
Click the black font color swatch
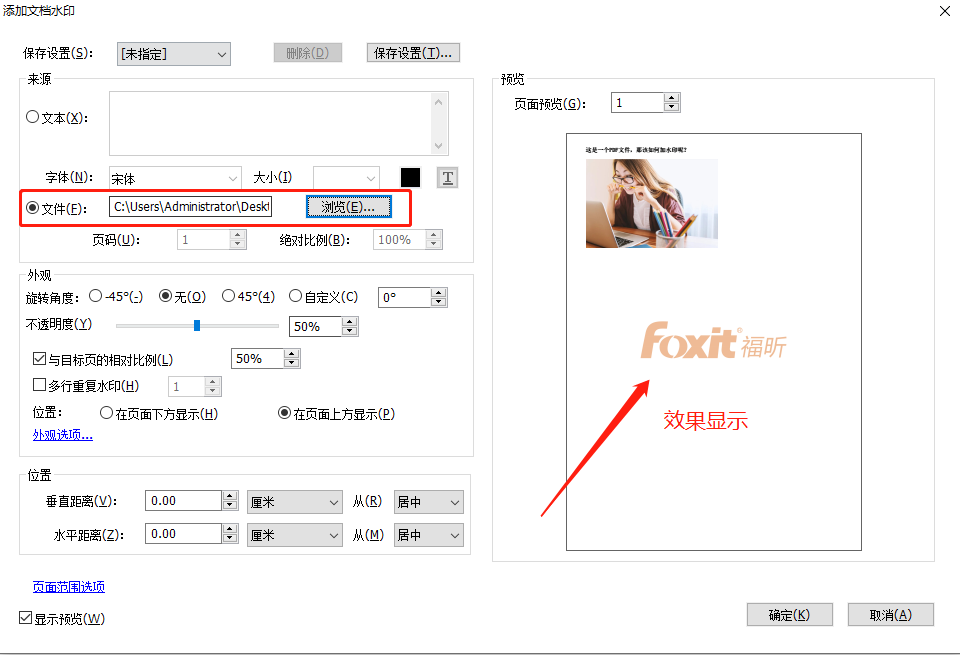pos(410,178)
